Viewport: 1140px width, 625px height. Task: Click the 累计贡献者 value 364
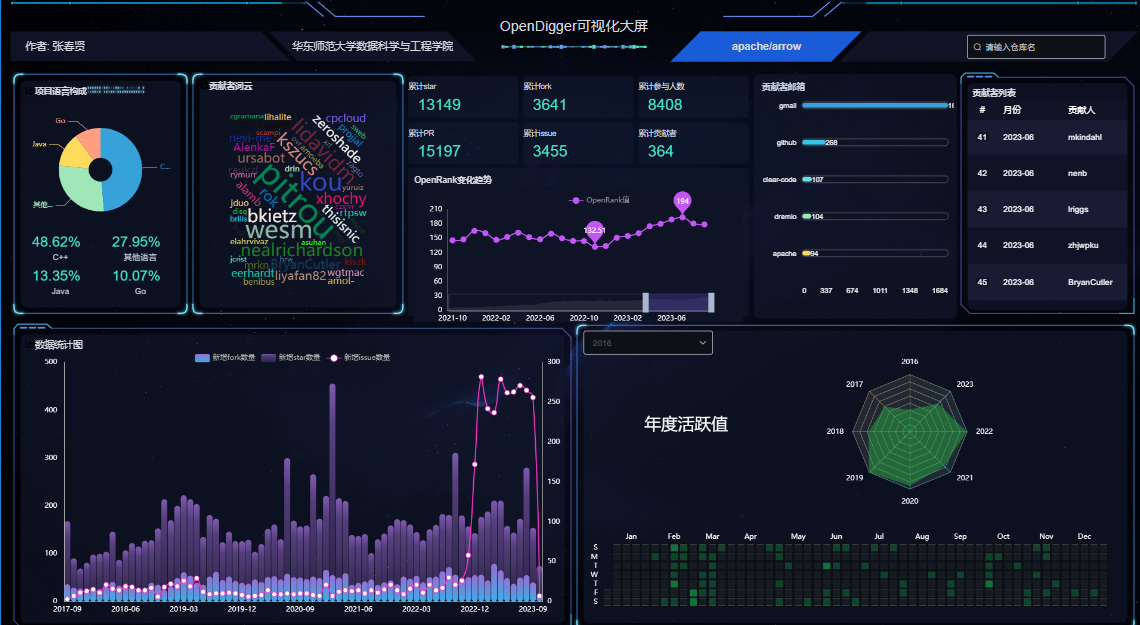[x=660, y=151]
